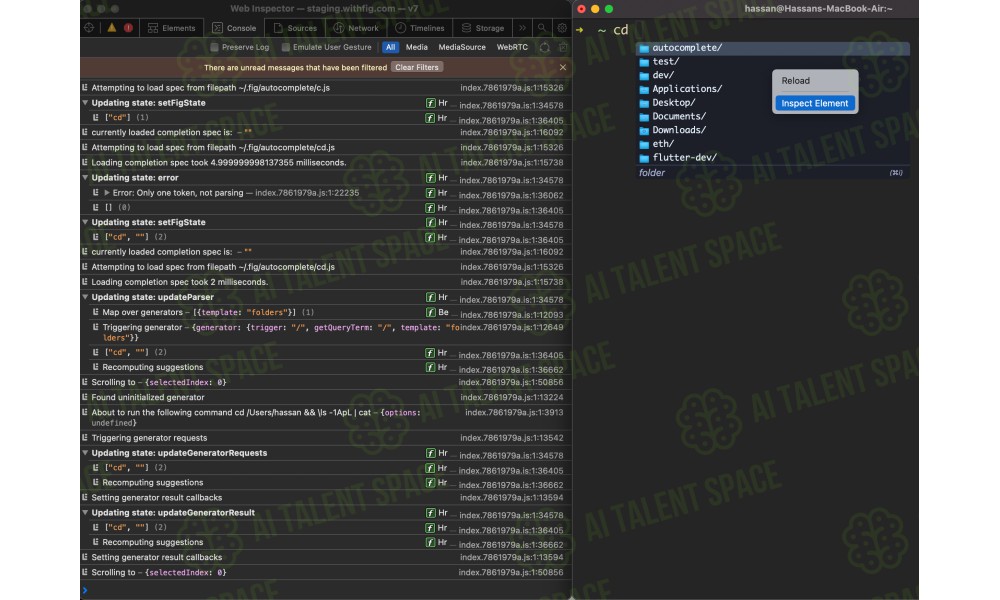Image resolution: width=1000 pixels, height=600 pixels.
Task: Collapse the 'Updating state: error' group
Action: tap(85, 178)
